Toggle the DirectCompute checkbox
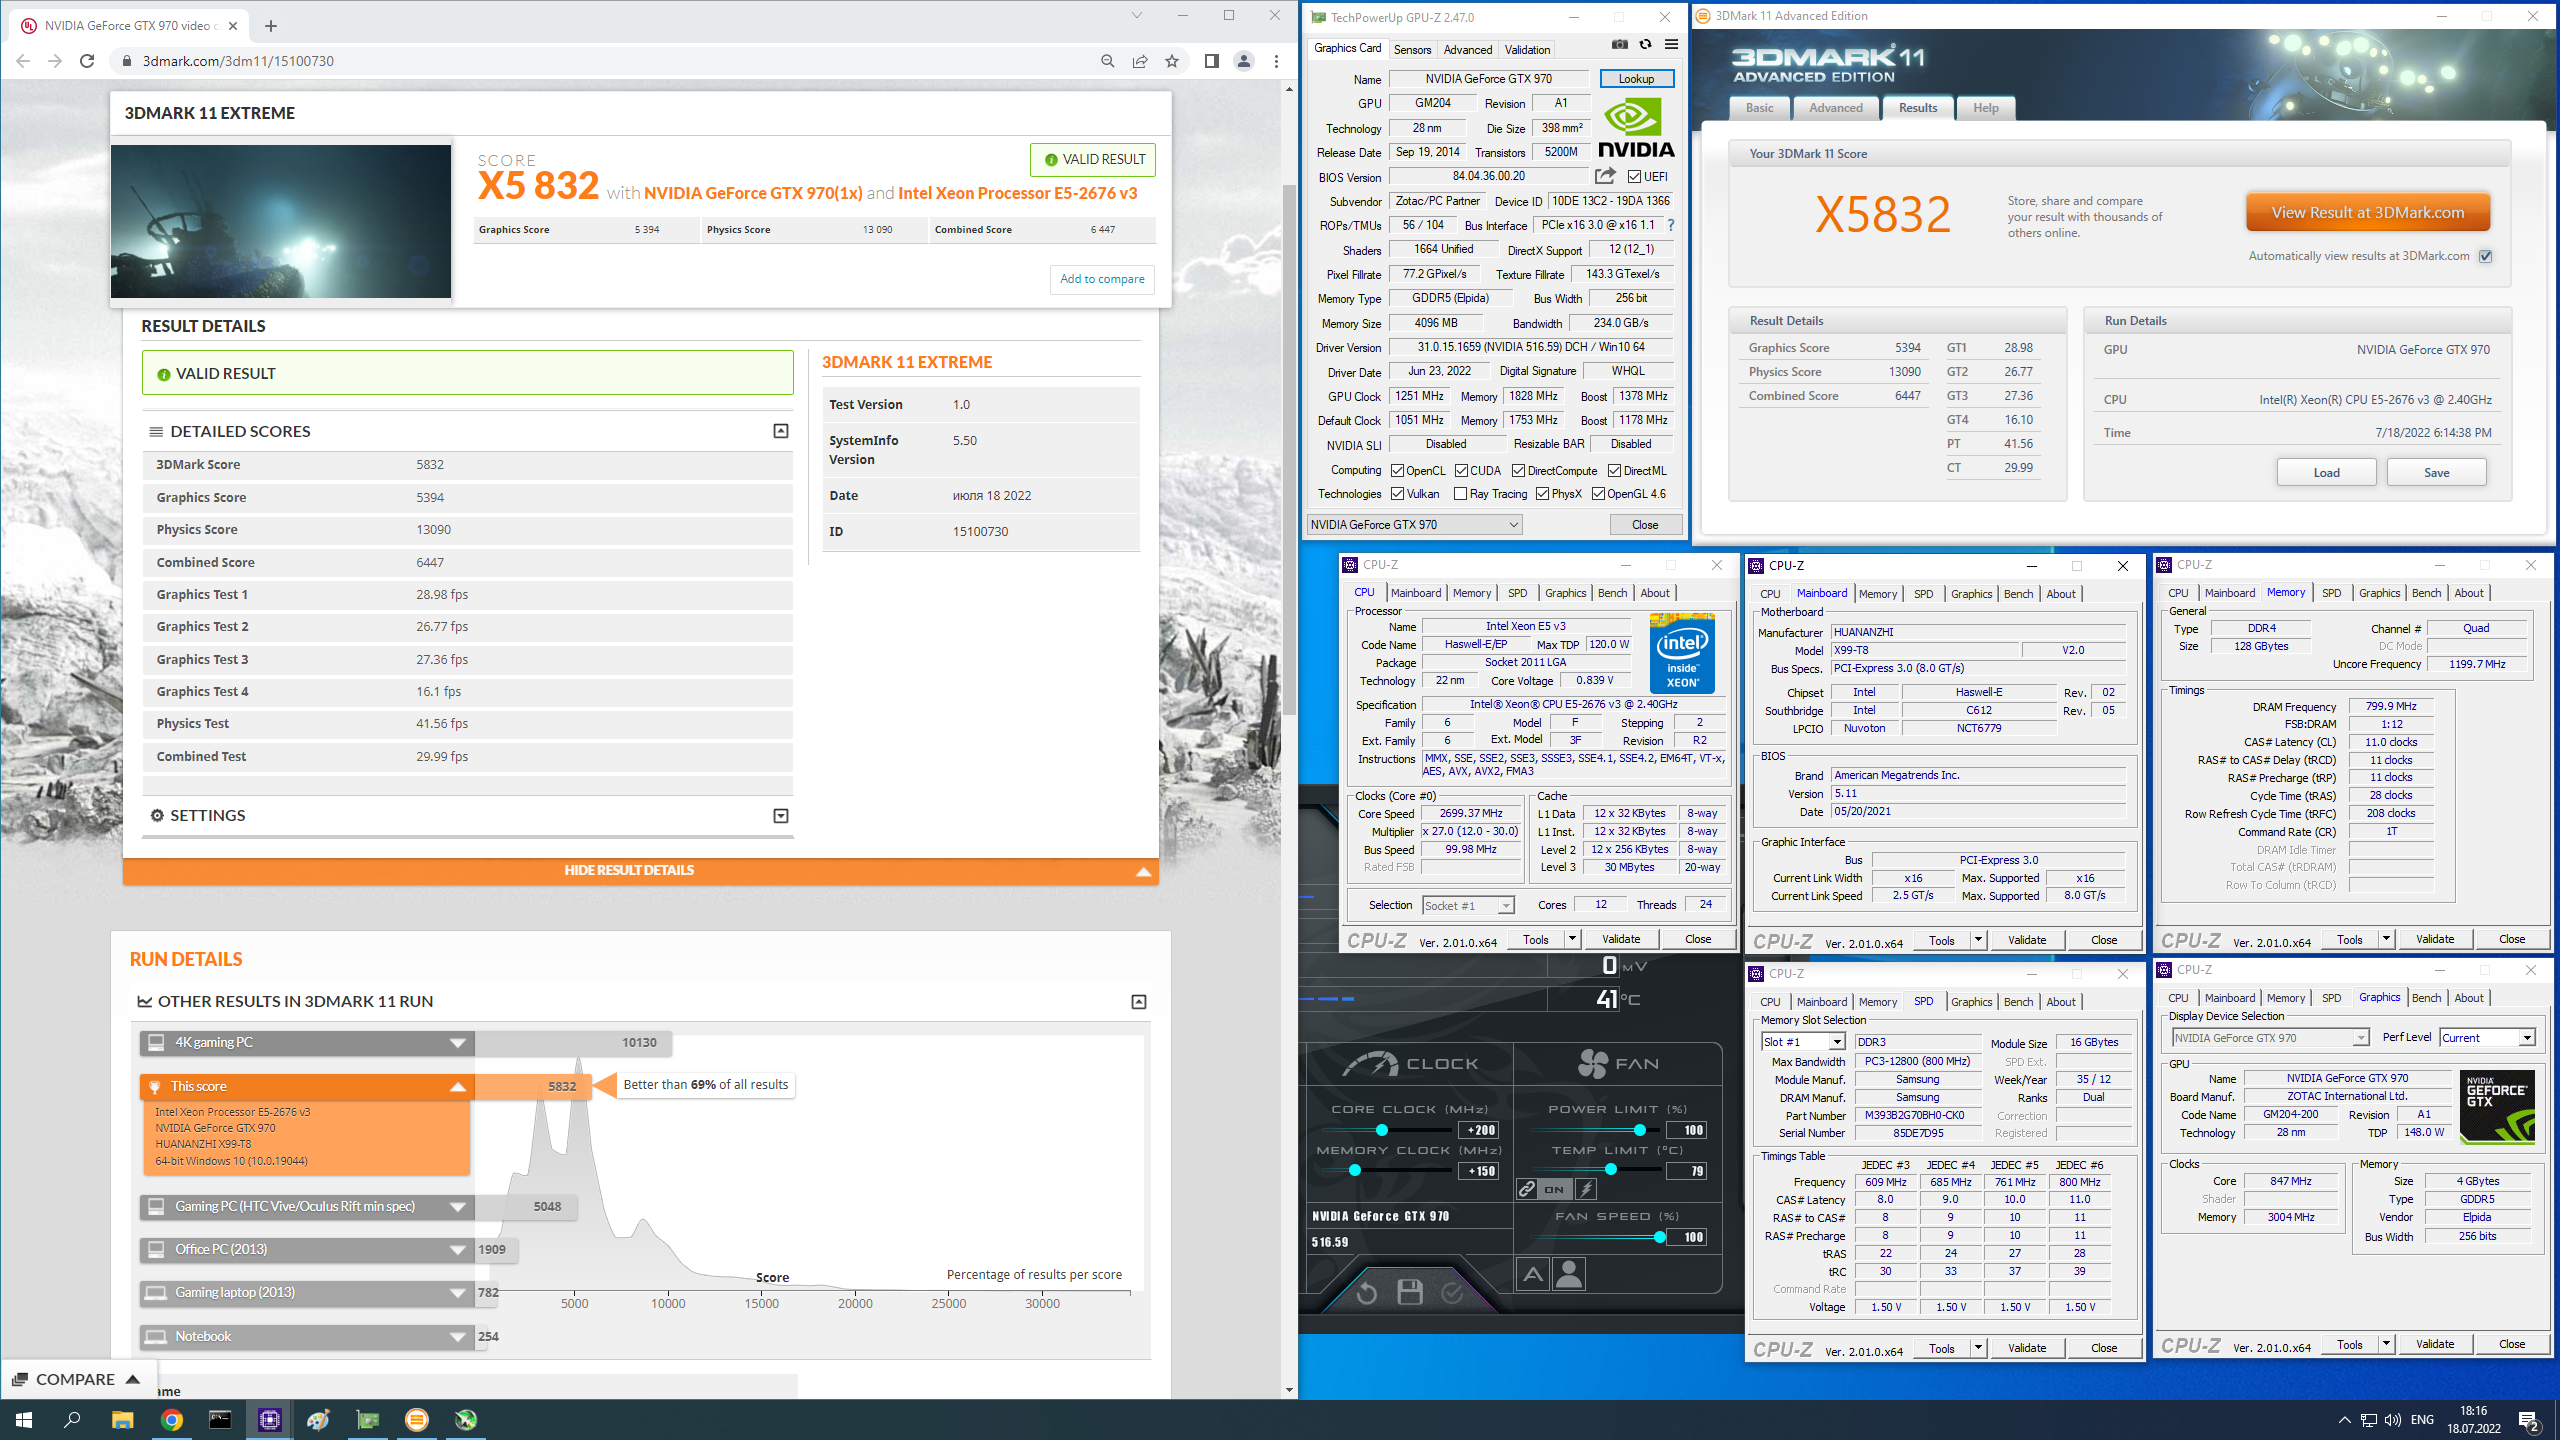The width and height of the screenshot is (2560, 1440). (x=1519, y=471)
